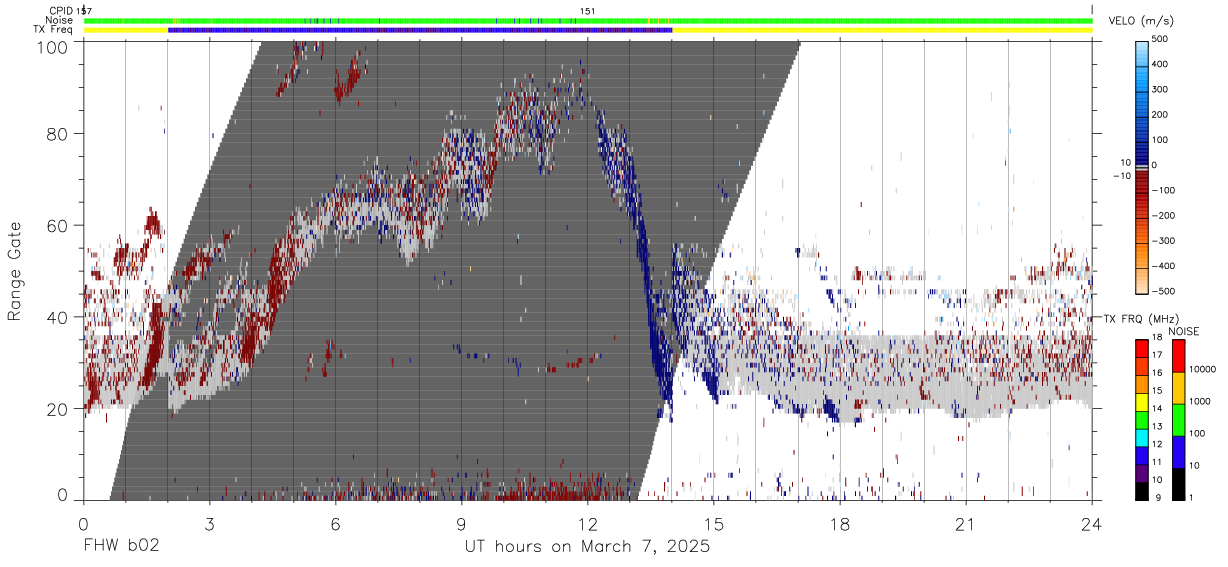Image resolution: width=1228 pixels, height=567 pixels.
Task: Click the '1000' noise scale value
Action: pyautogui.click(x=1200, y=401)
